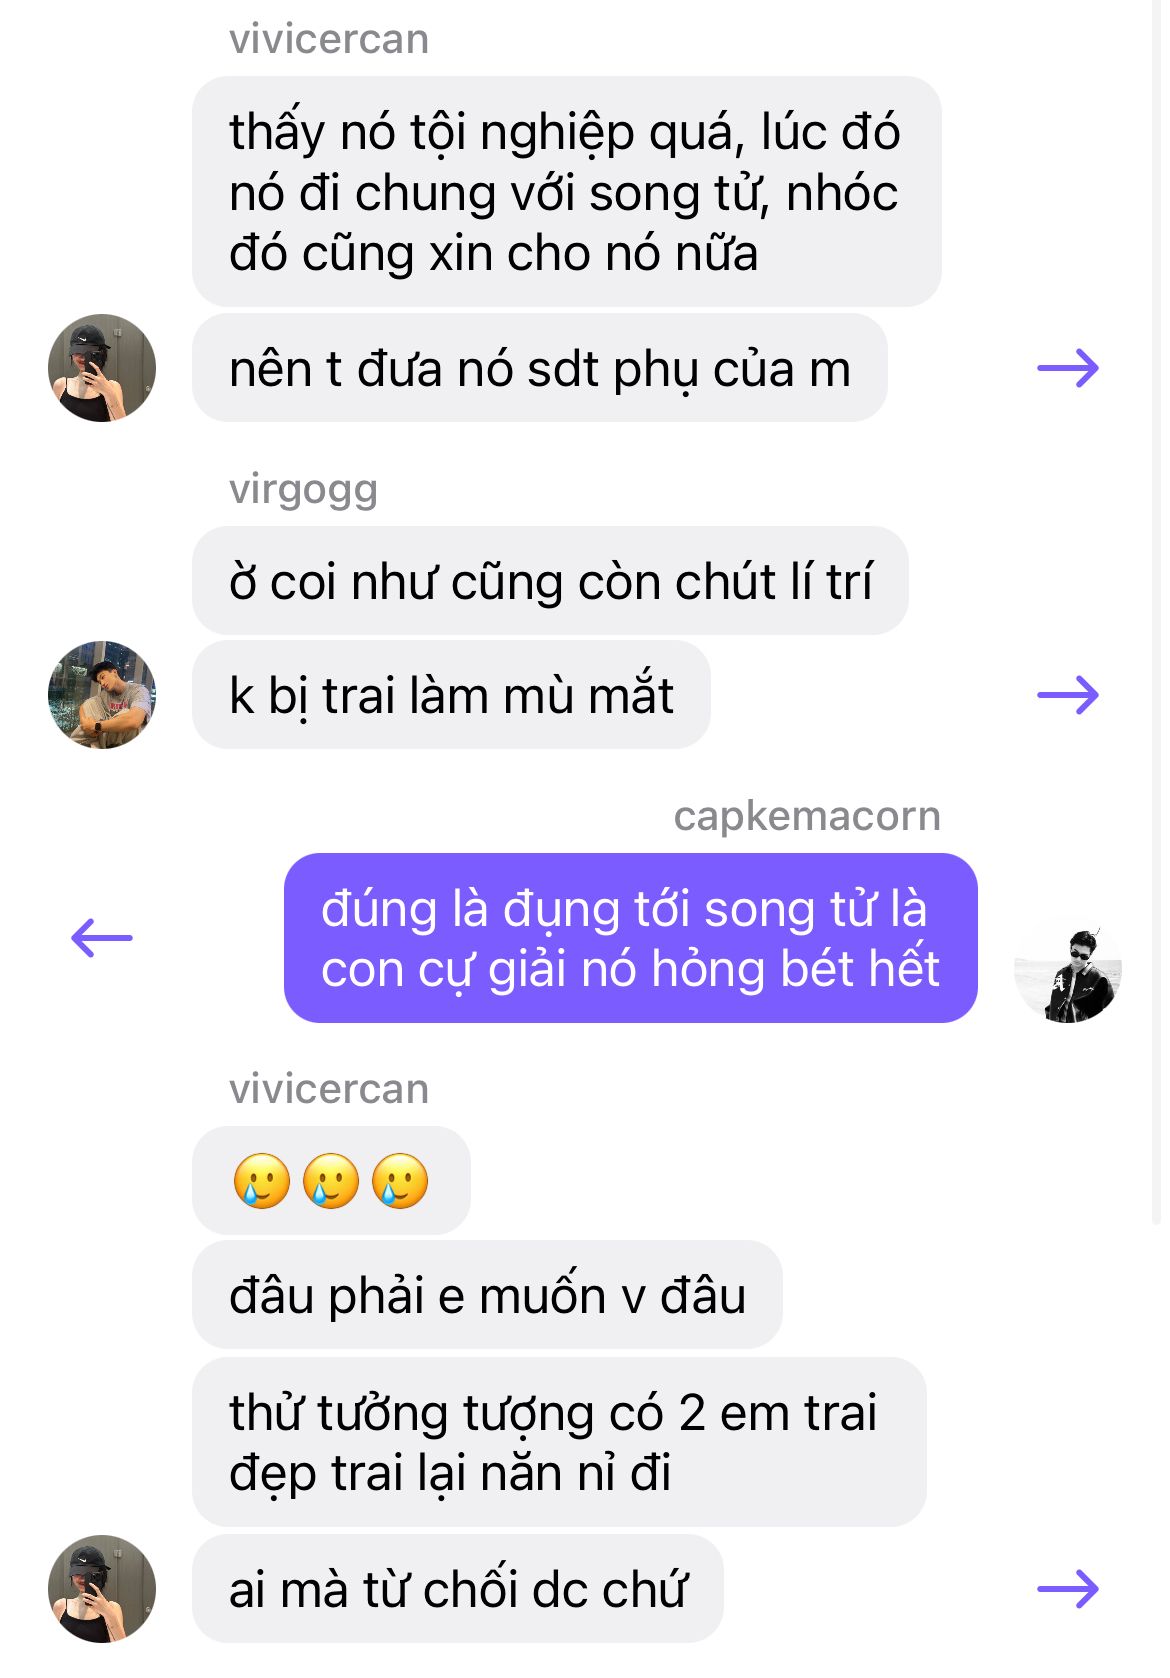Click 'vivicercan' label above crying emojis
This screenshot has height=1678, width=1170.
[x=329, y=1089]
